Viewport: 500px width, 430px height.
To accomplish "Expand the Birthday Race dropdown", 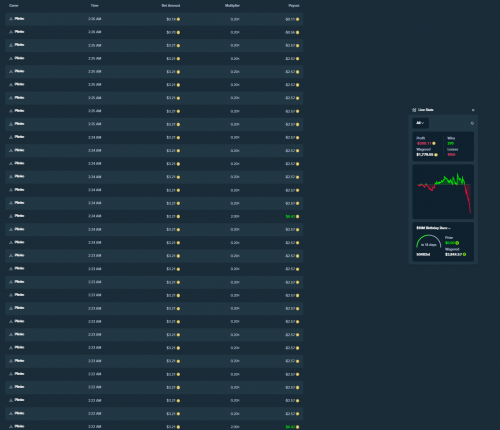I will tap(433, 228).
